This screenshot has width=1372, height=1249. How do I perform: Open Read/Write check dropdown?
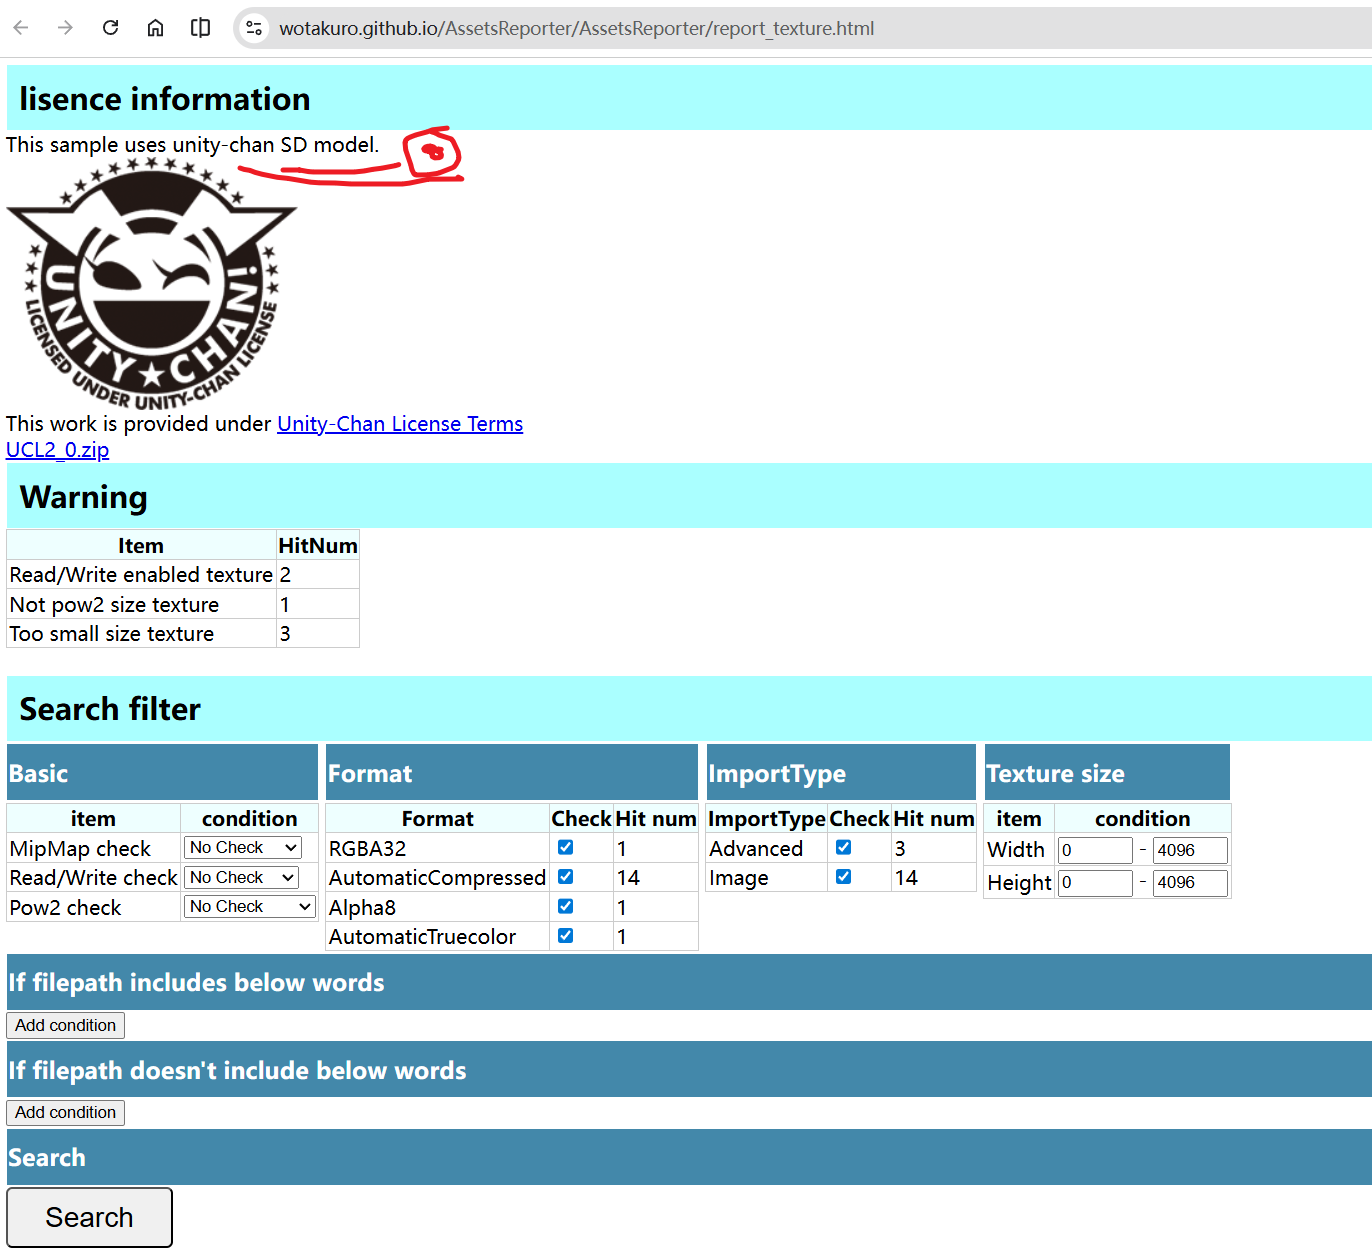pyautogui.click(x=241, y=877)
